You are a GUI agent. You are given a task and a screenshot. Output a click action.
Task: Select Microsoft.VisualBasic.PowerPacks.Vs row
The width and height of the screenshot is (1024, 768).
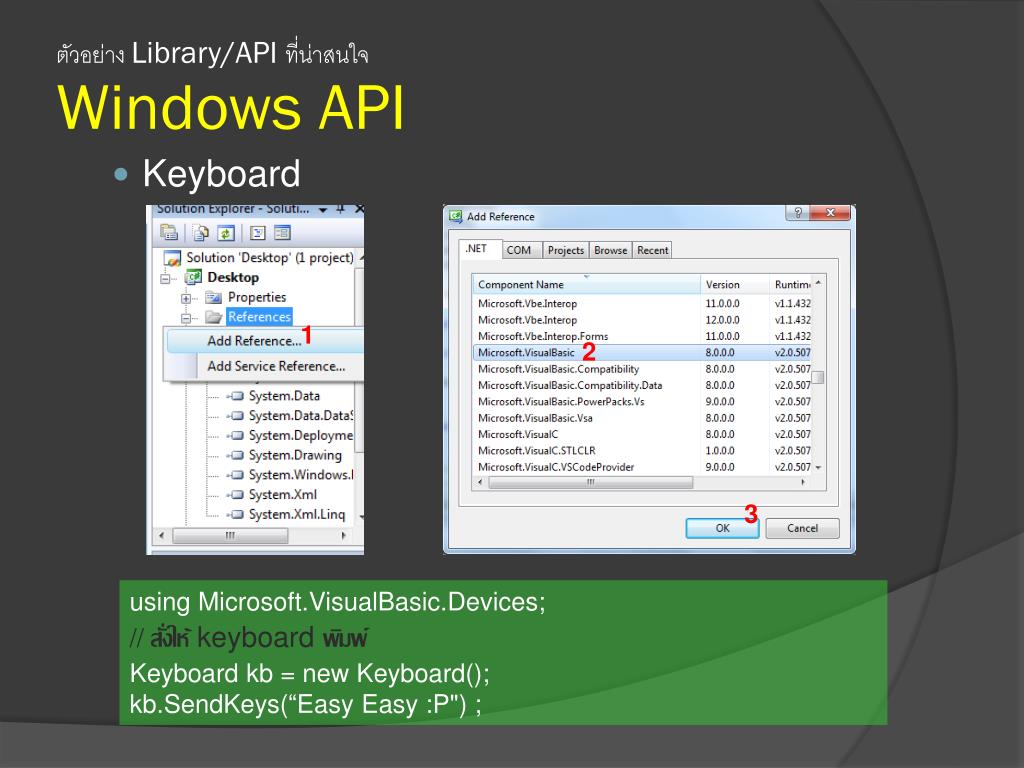tap(642, 402)
